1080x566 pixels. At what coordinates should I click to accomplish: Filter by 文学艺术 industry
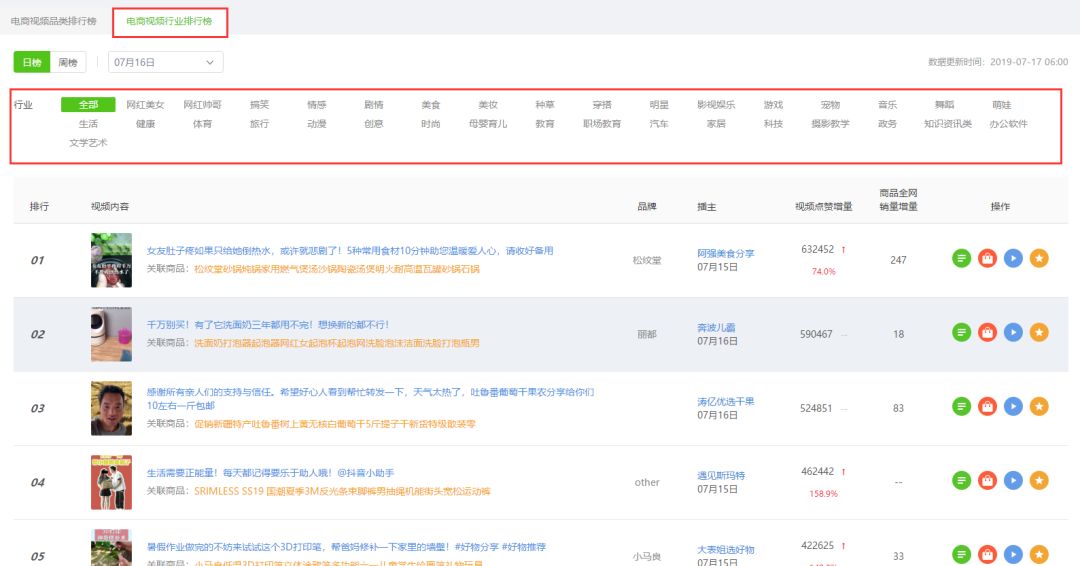[x=88, y=143]
